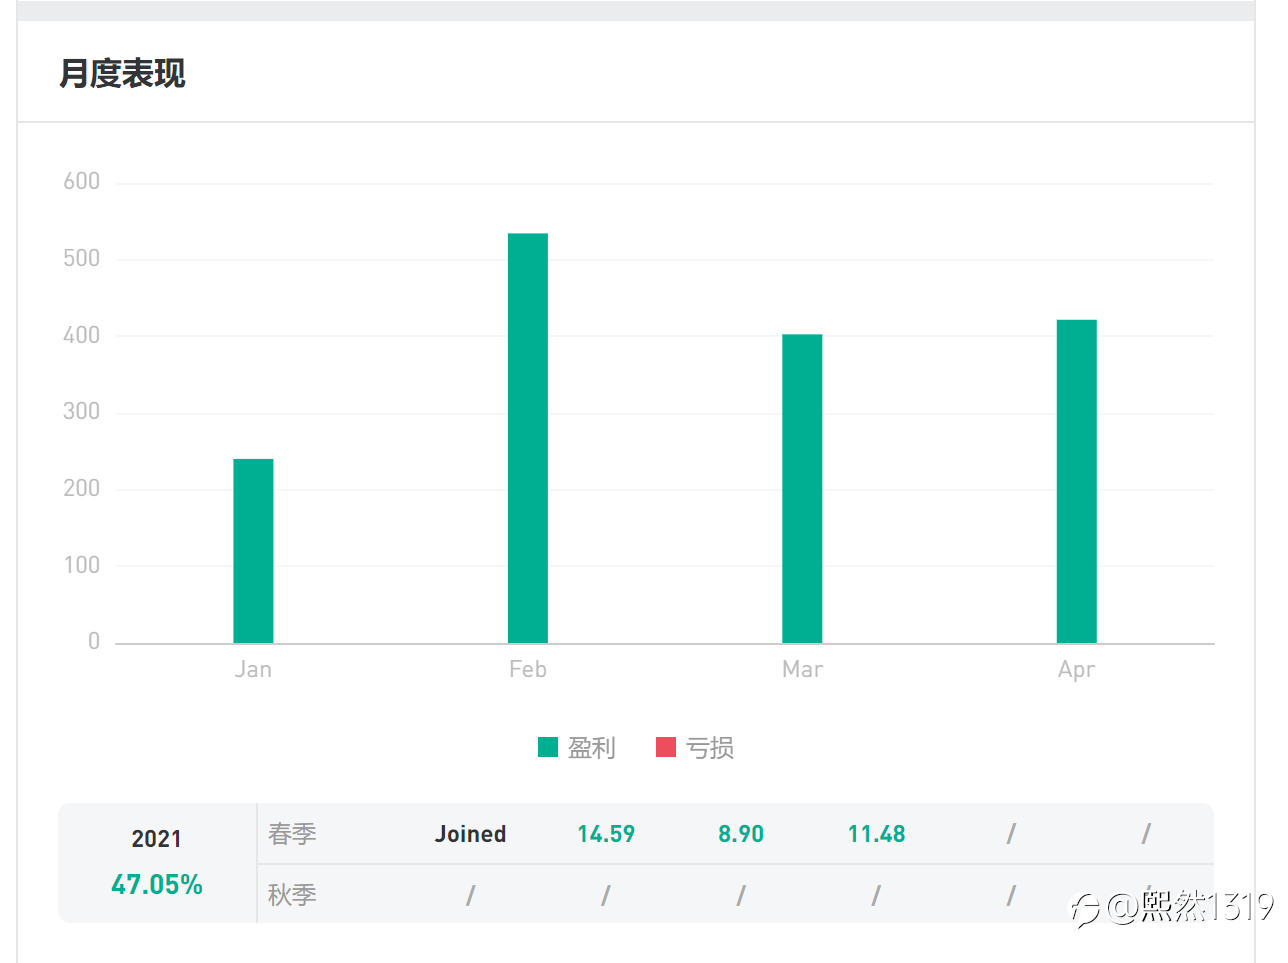Click the 100 y-axis label
Screen dimensions: 1288x963
point(82,565)
